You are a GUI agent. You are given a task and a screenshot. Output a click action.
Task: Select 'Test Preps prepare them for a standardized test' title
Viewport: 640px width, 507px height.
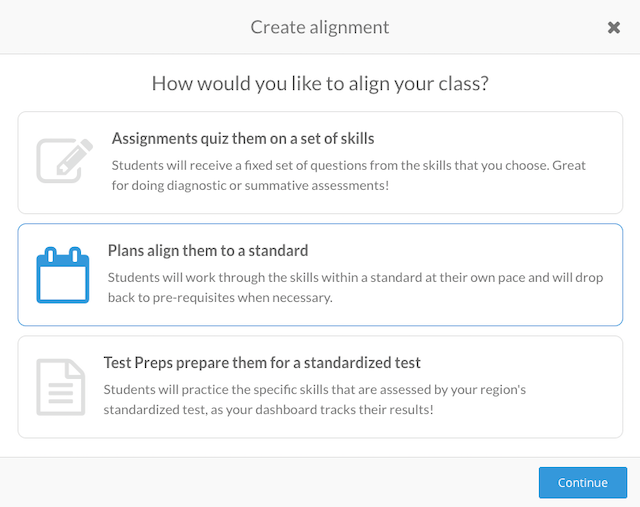[x=262, y=362]
